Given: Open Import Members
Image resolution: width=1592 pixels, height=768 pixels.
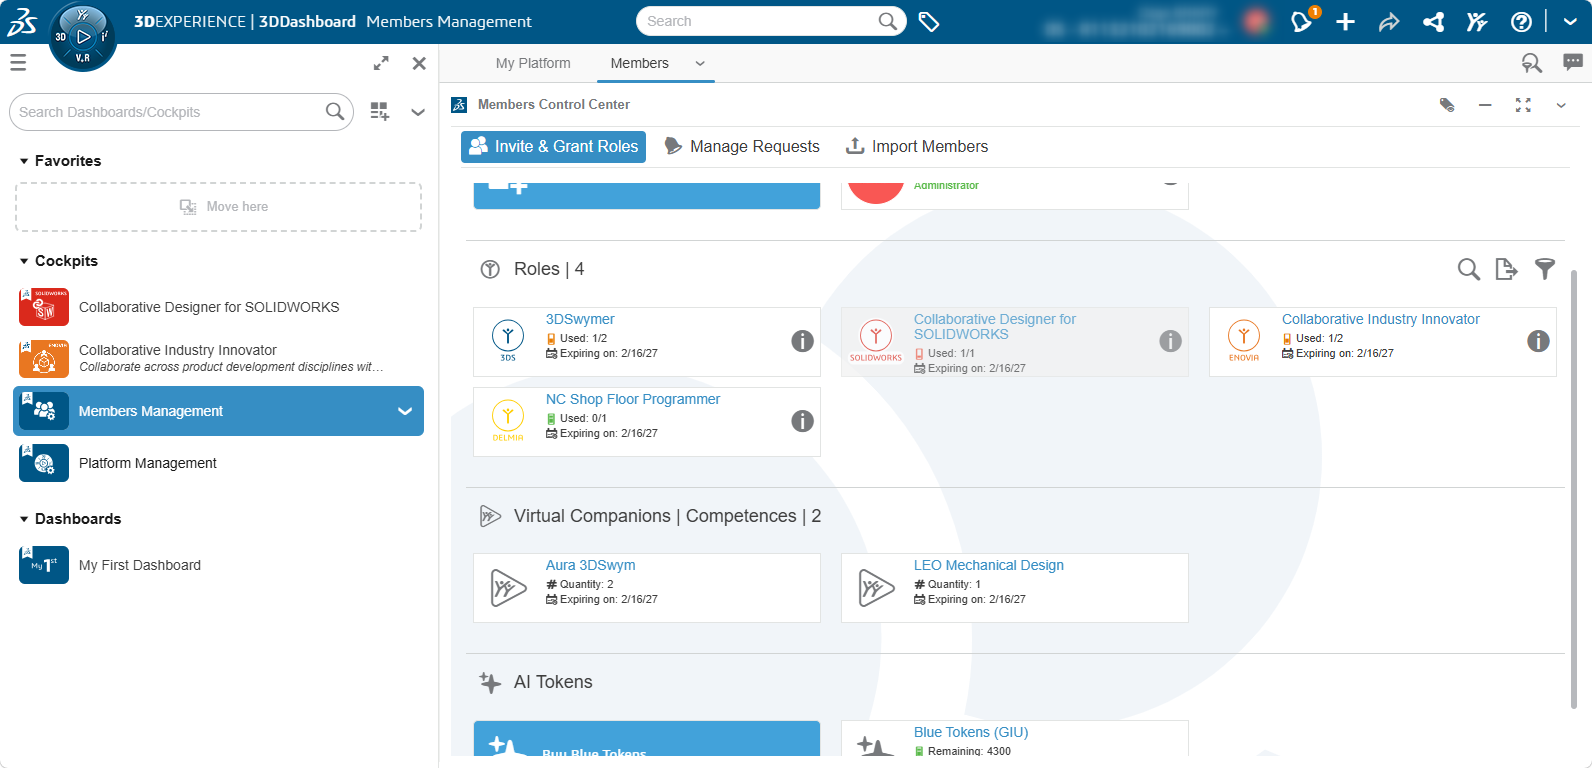Looking at the screenshot, I should 917,146.
